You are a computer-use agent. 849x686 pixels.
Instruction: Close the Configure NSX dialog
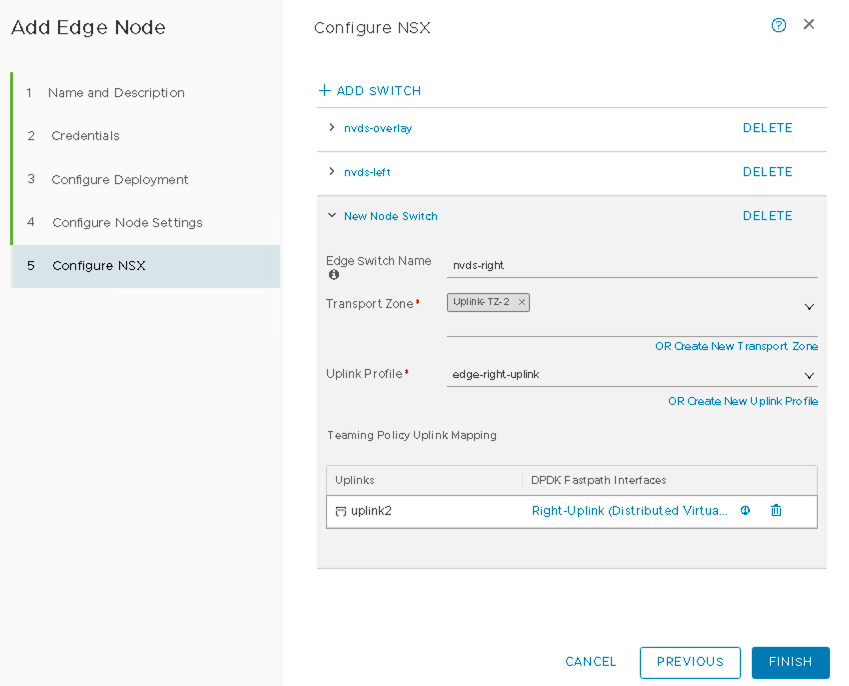tap(809, 25)
